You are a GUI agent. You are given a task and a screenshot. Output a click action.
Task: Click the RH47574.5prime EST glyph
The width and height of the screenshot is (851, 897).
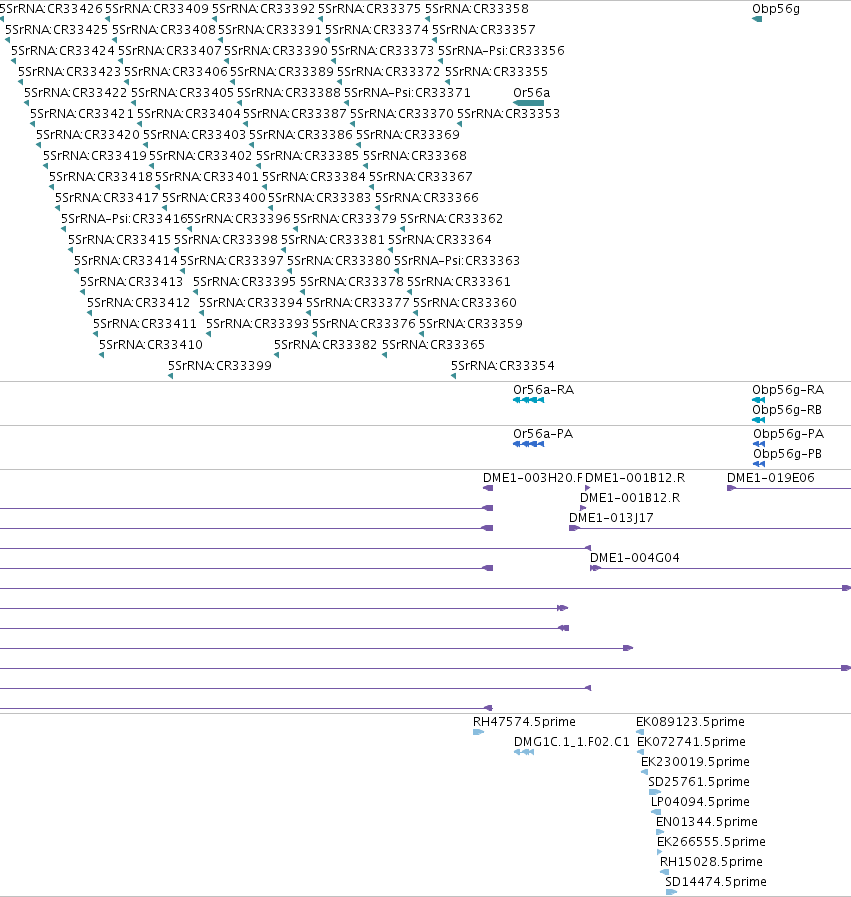479,732
